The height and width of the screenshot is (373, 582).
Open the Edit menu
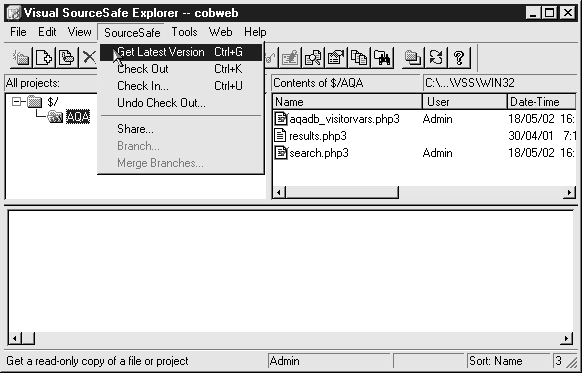[x=47, y=32]
